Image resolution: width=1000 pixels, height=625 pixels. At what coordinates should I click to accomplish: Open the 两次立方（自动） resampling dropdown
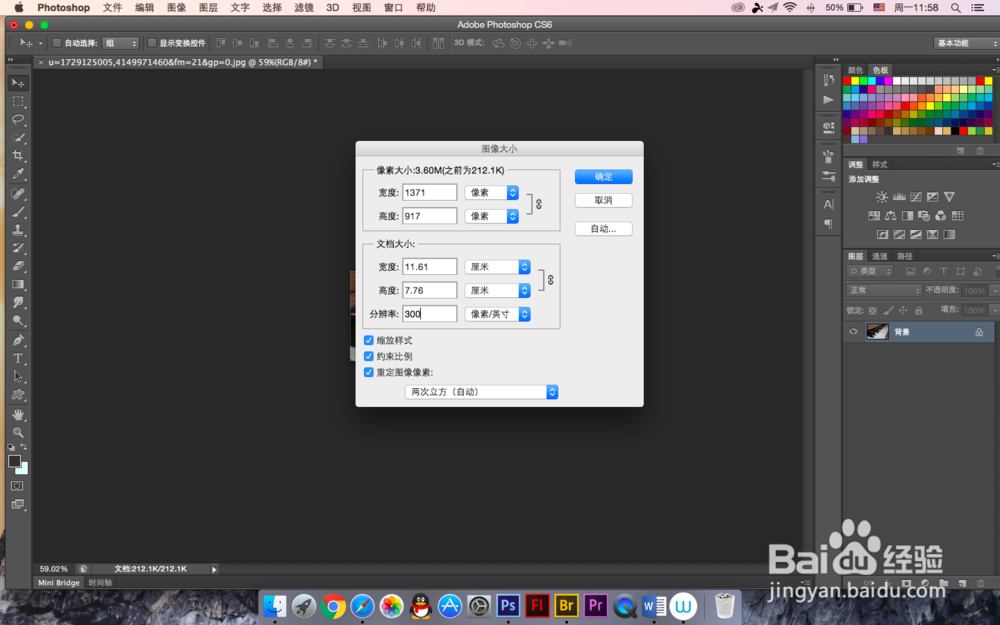click(x=482, y=392)
